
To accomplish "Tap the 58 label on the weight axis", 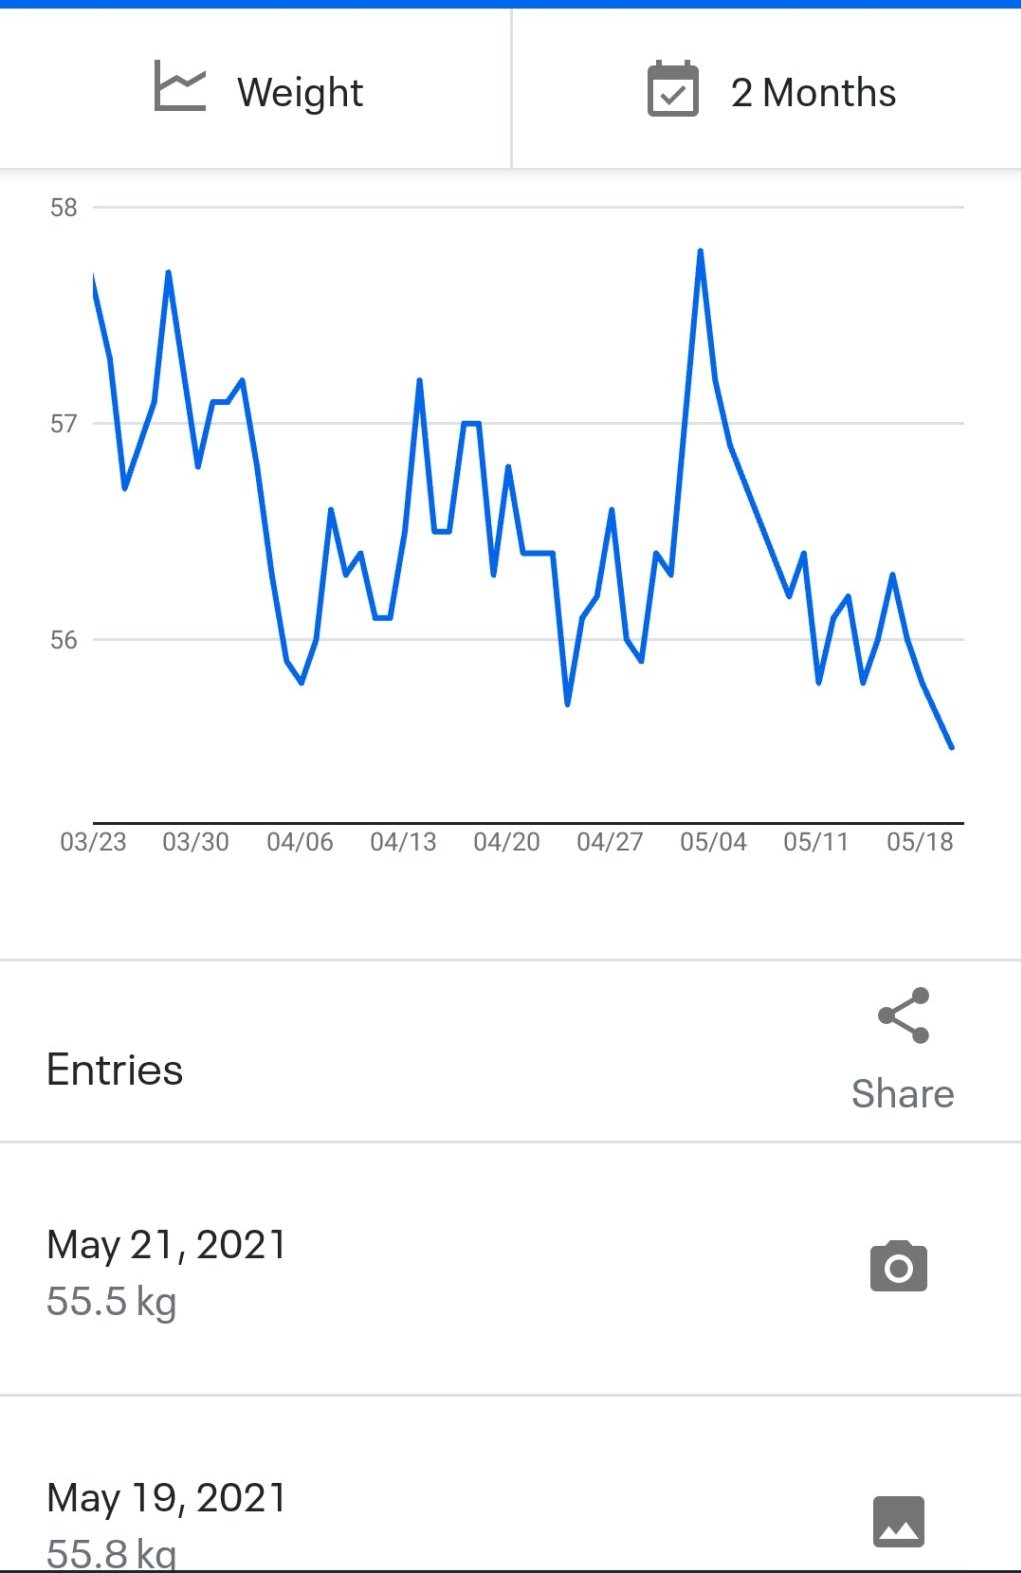I will click(63, 208).
